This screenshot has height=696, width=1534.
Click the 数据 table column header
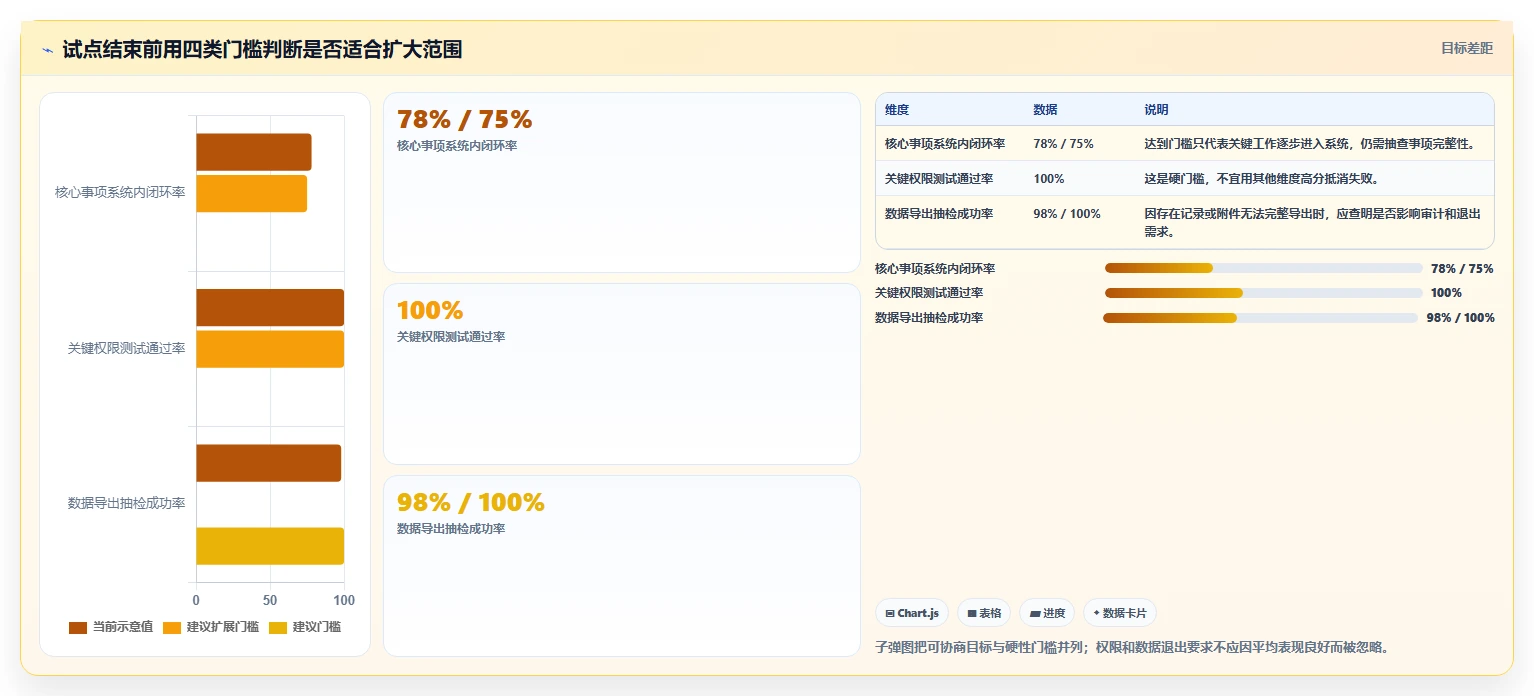[1045, 110]
